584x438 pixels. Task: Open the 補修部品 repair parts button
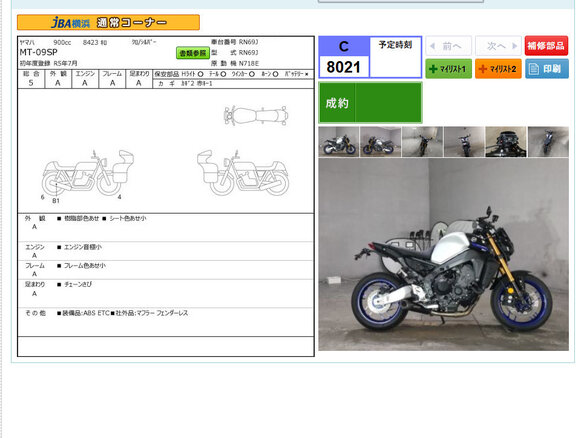click(546, 46)
